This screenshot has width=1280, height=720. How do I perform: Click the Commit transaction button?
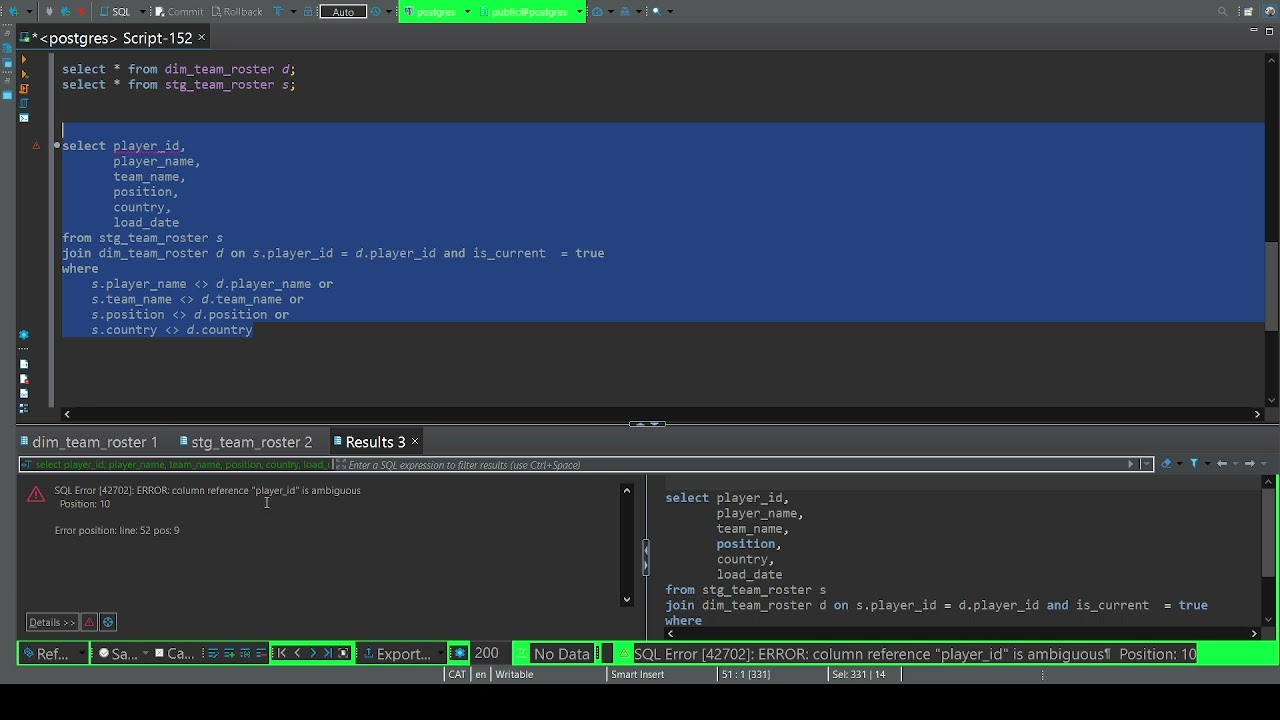[178, 11]
